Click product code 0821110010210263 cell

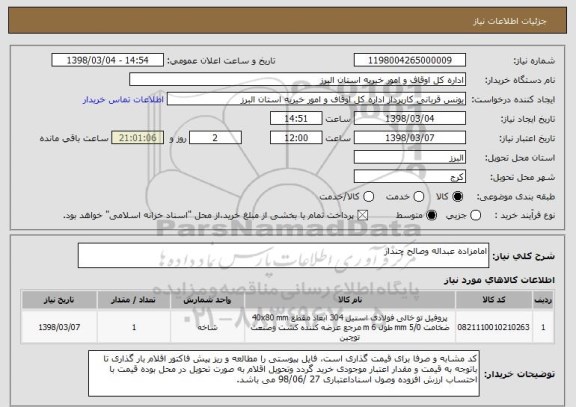click(494, 327)
